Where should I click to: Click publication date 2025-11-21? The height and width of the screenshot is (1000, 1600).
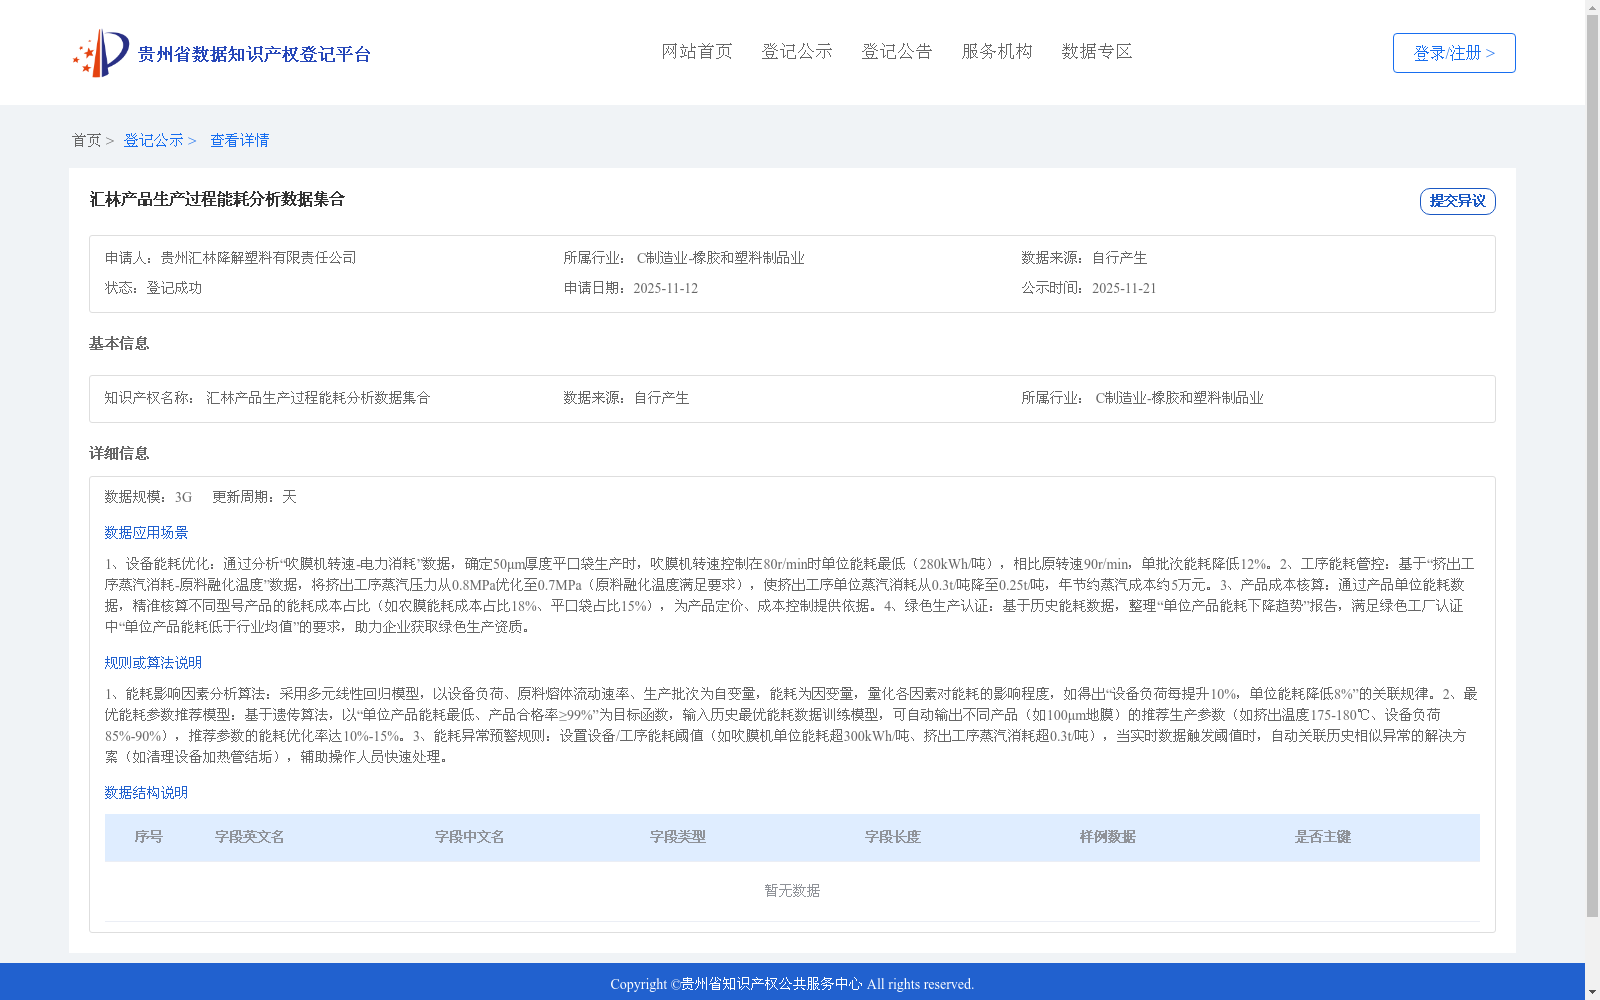[x=1124, y=288]
